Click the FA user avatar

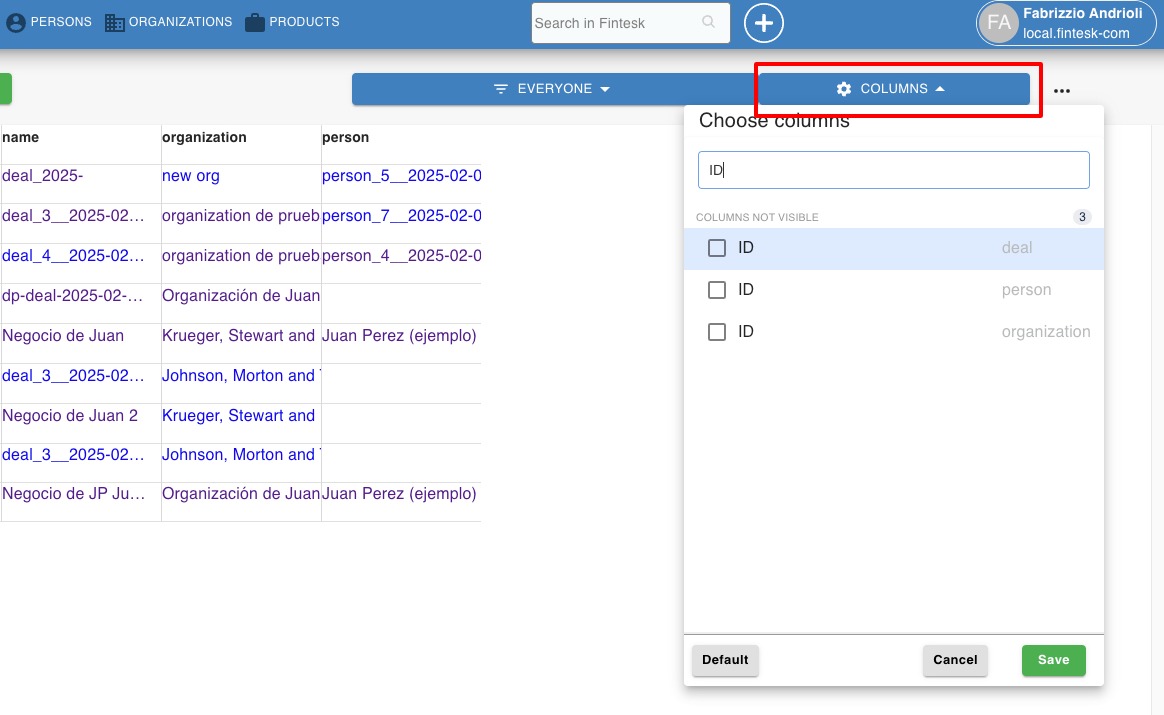point(998,23)
